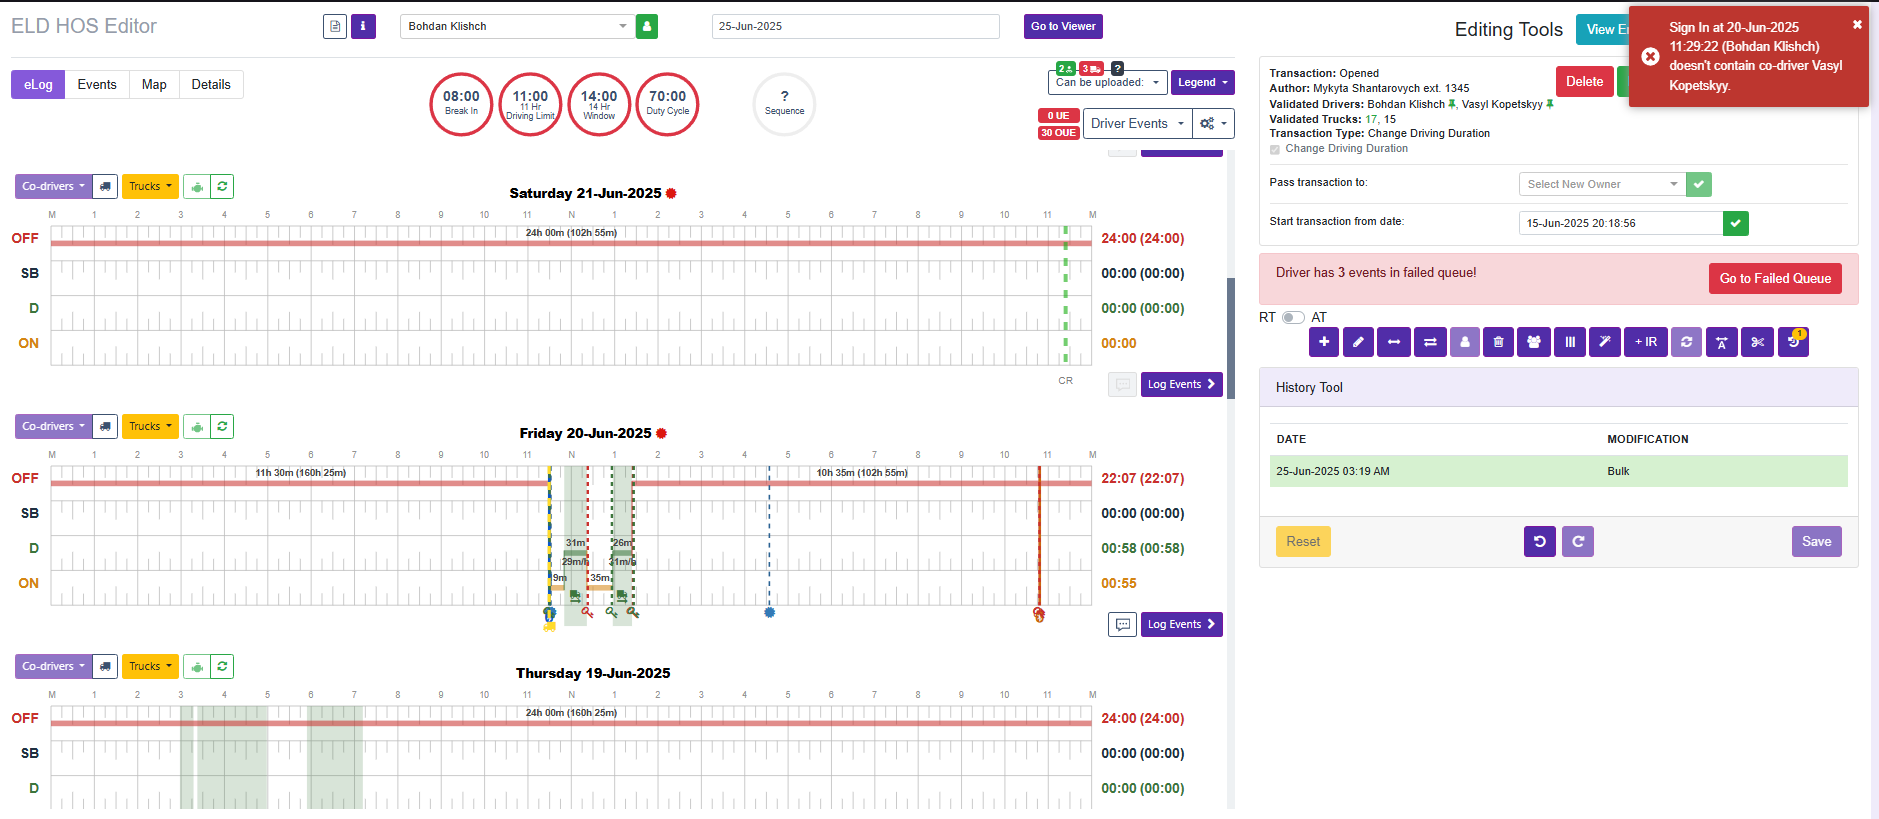1879x819 pixels.
Task: Click the group co-drivers tool
Action: click(1533, 342)
